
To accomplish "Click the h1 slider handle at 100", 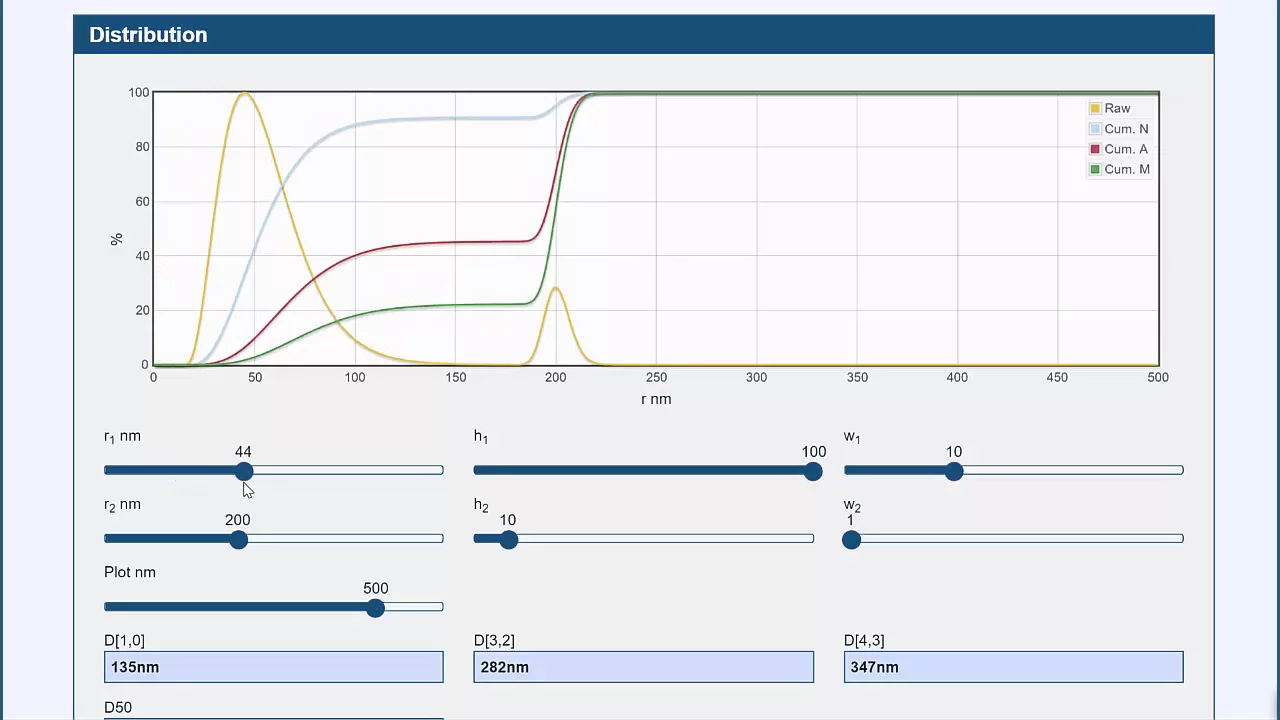I will coord(812,471).
